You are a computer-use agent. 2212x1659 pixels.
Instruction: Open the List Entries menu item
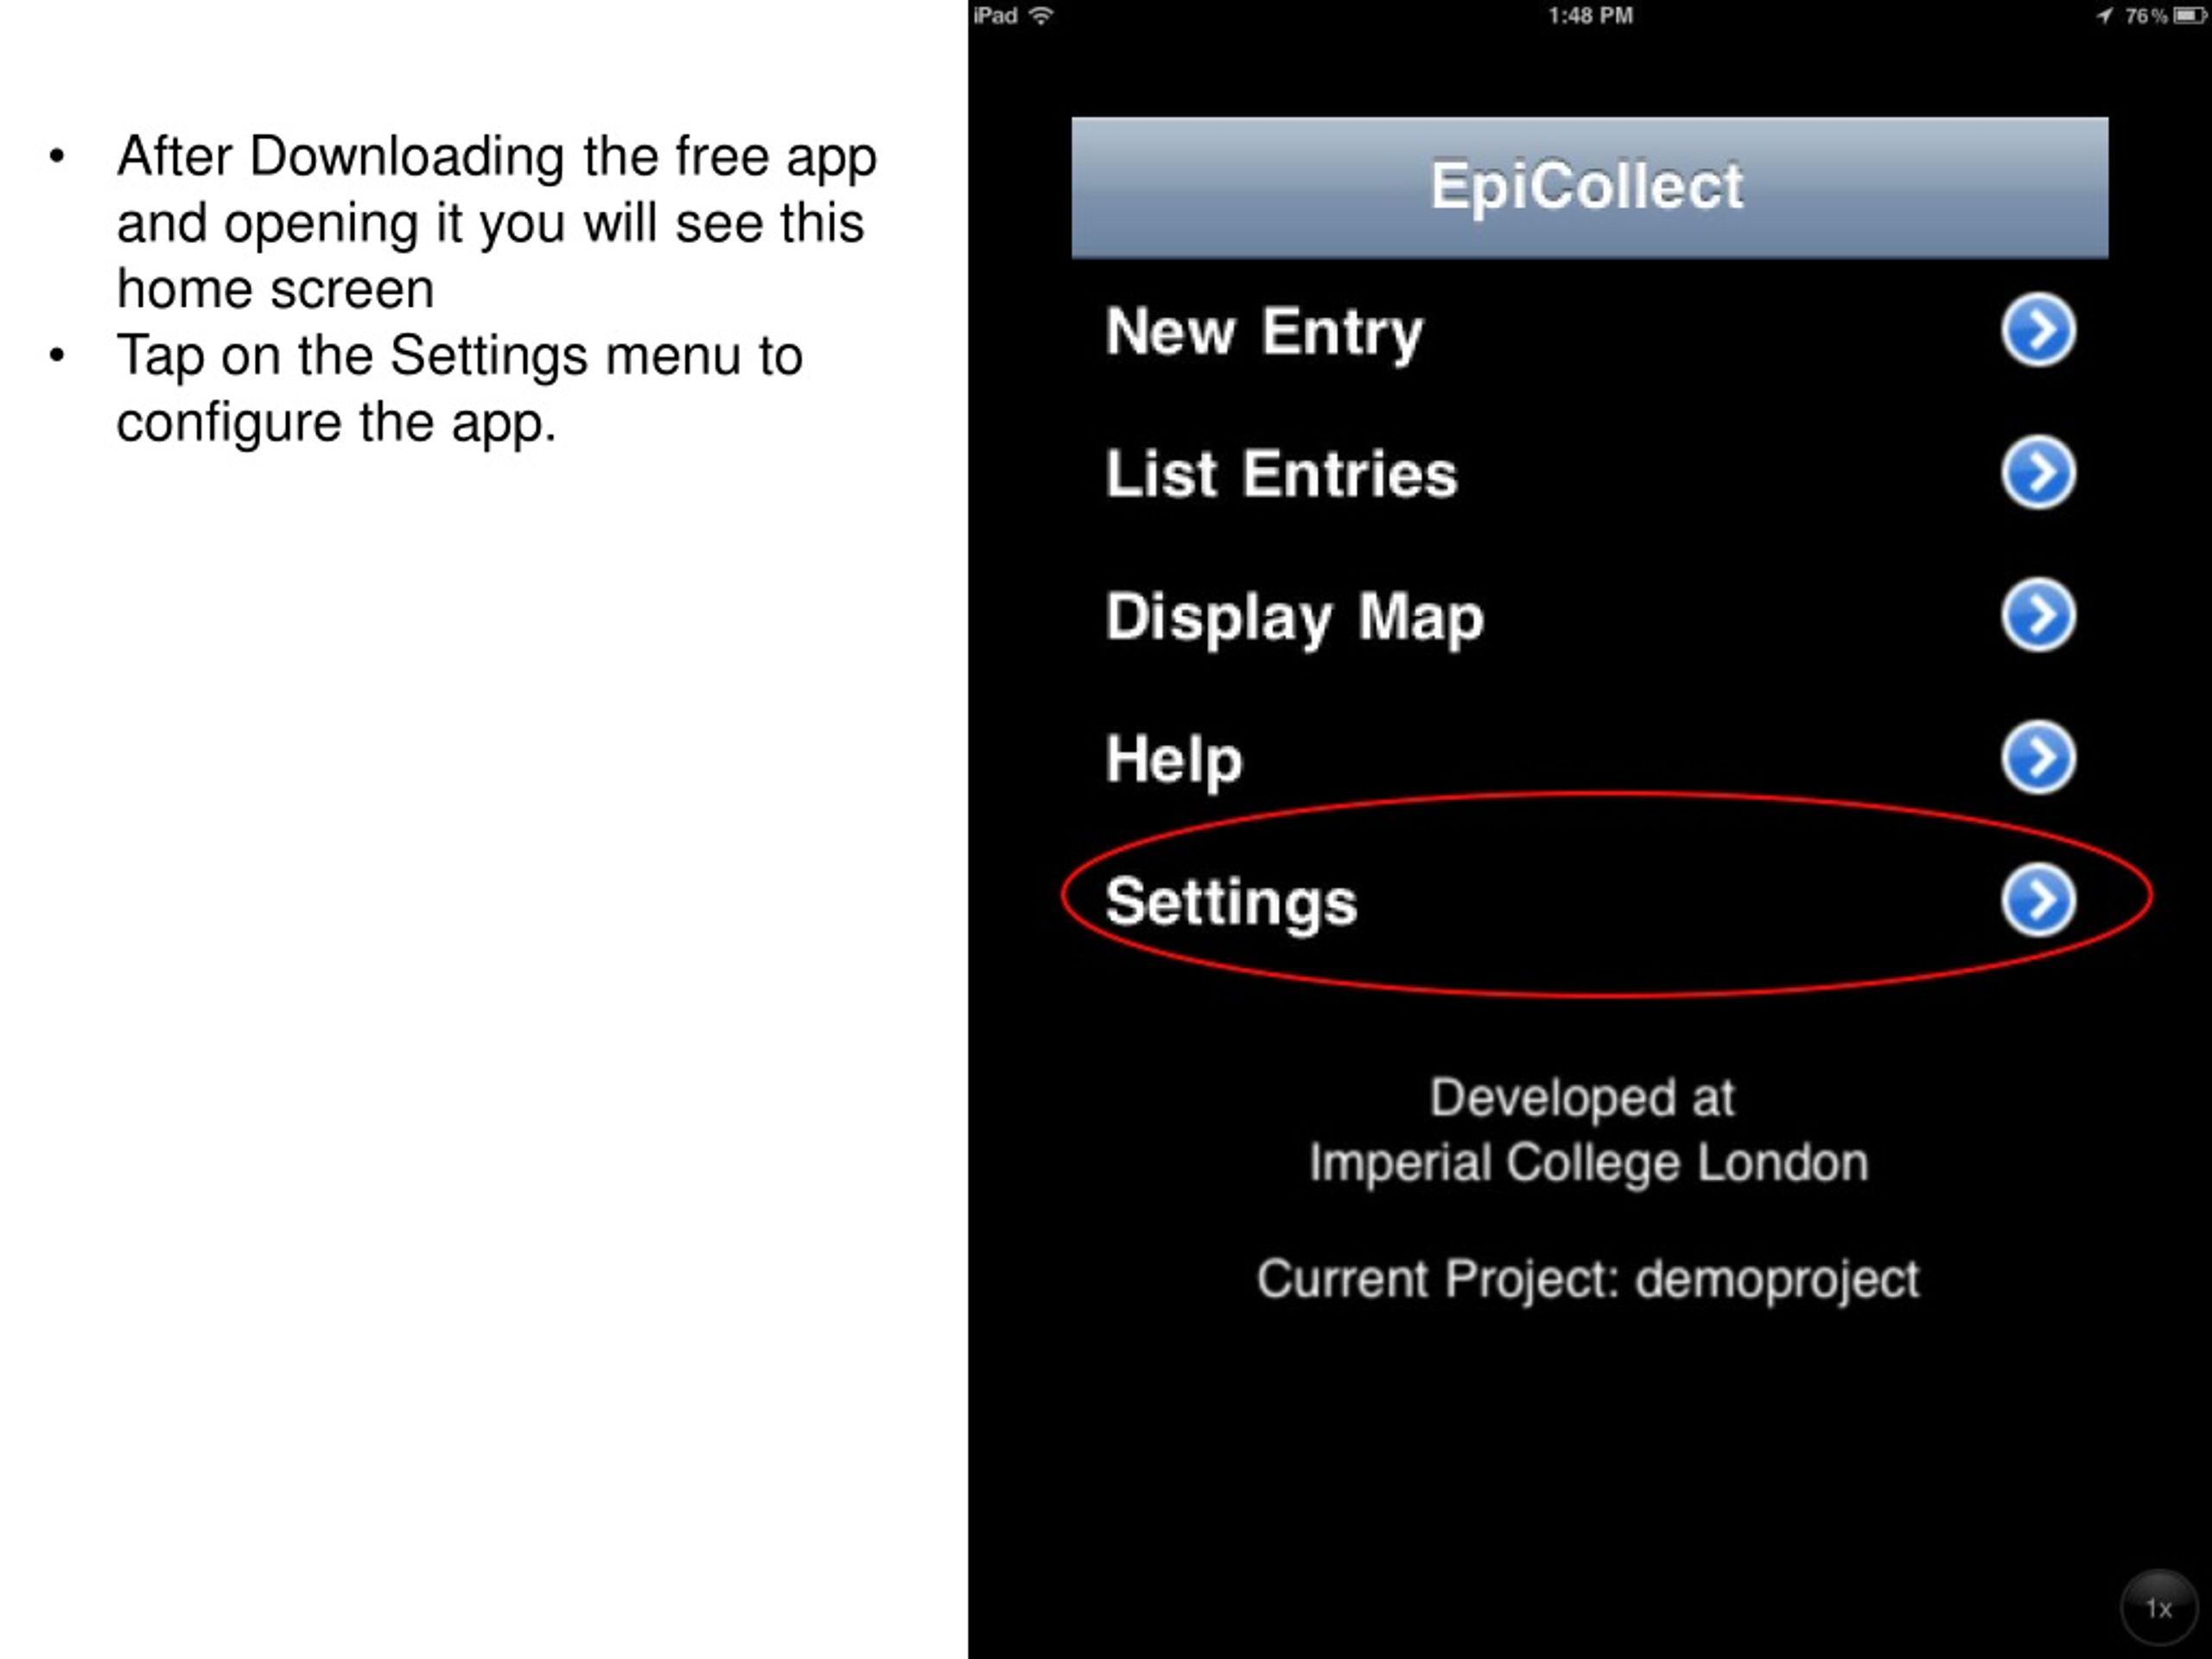pos(1590,473)
